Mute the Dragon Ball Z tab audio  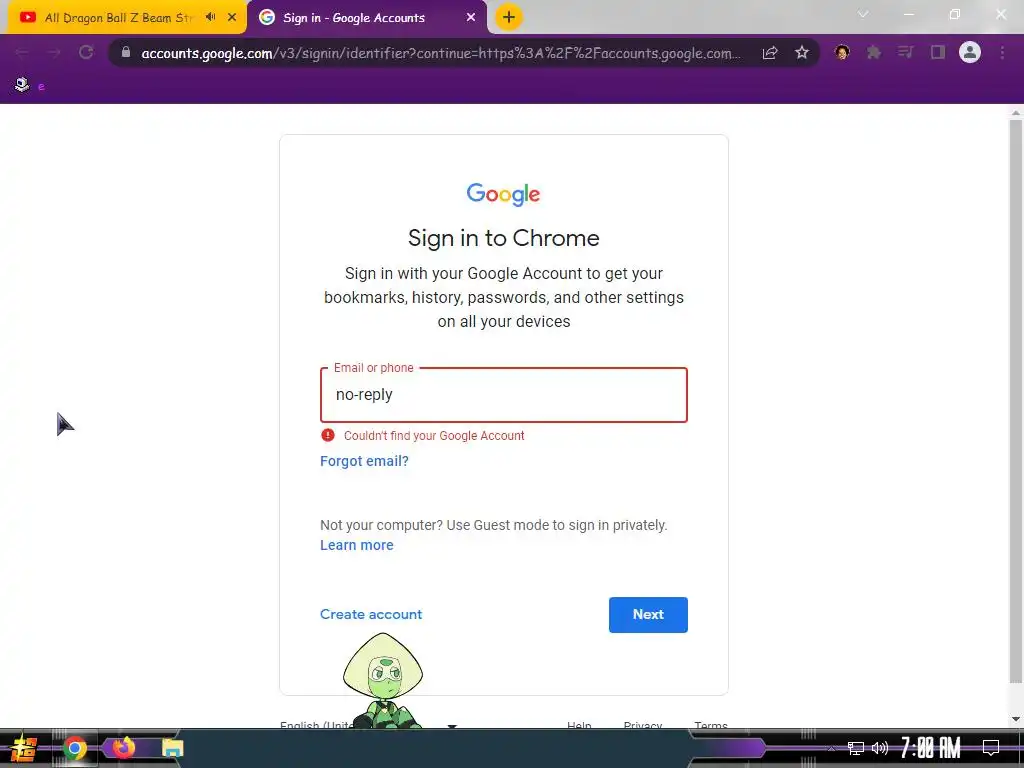pyautogui.click(x=210, y=17)
